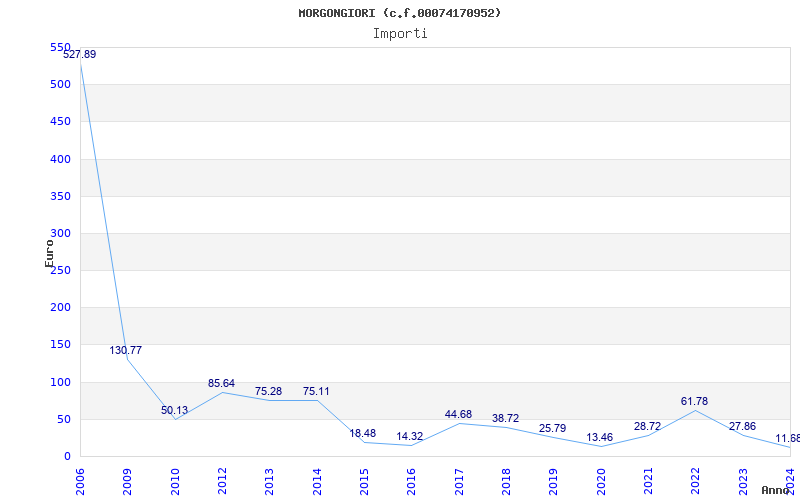Screen dimensions: 800x500
Task: Click the 44.68 value label
Action: 458,414
